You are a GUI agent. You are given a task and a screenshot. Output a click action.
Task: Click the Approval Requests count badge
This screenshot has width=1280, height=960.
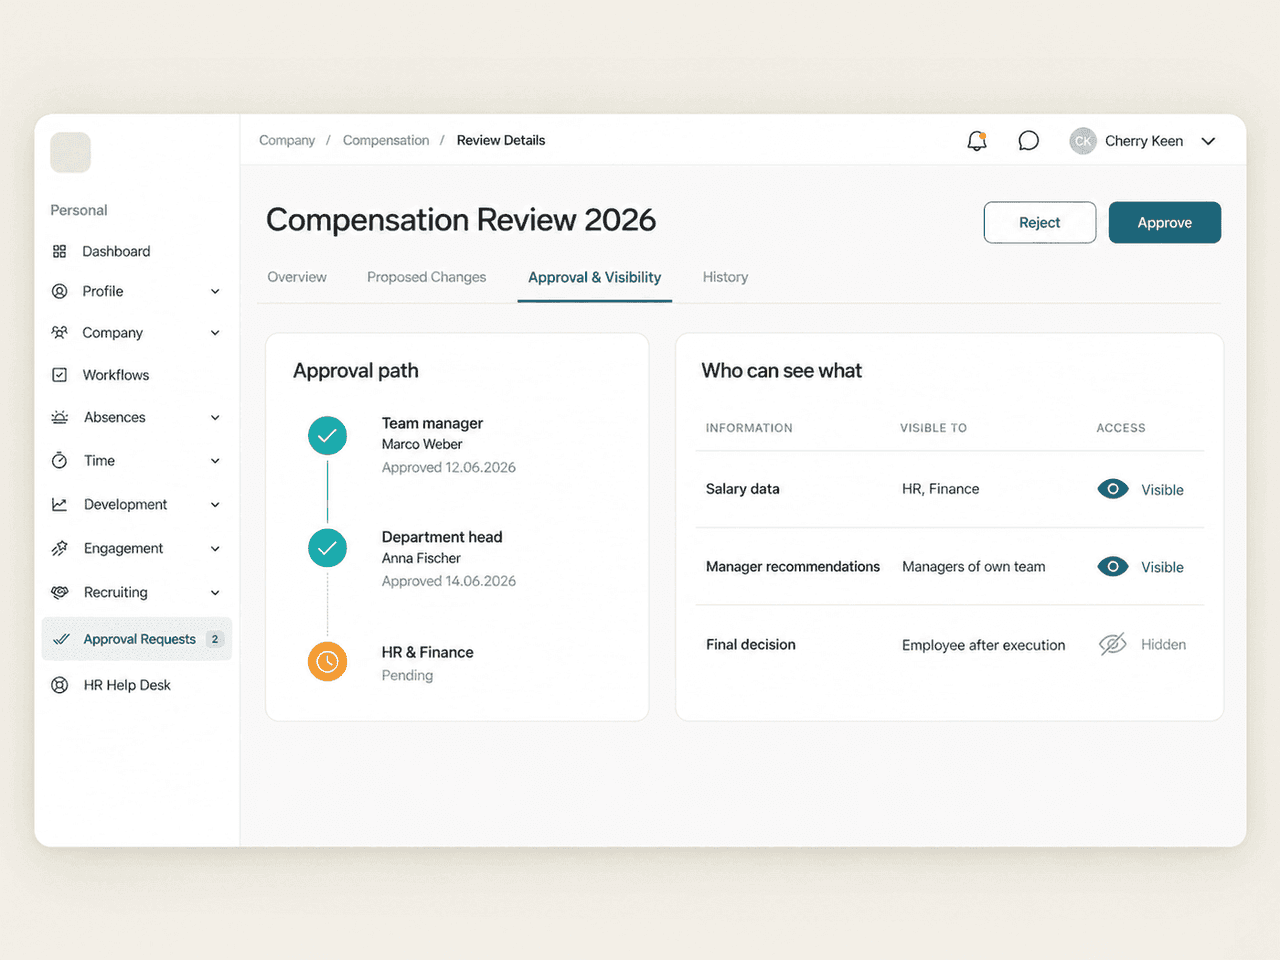pyautogui.click(x=215, y=639)
